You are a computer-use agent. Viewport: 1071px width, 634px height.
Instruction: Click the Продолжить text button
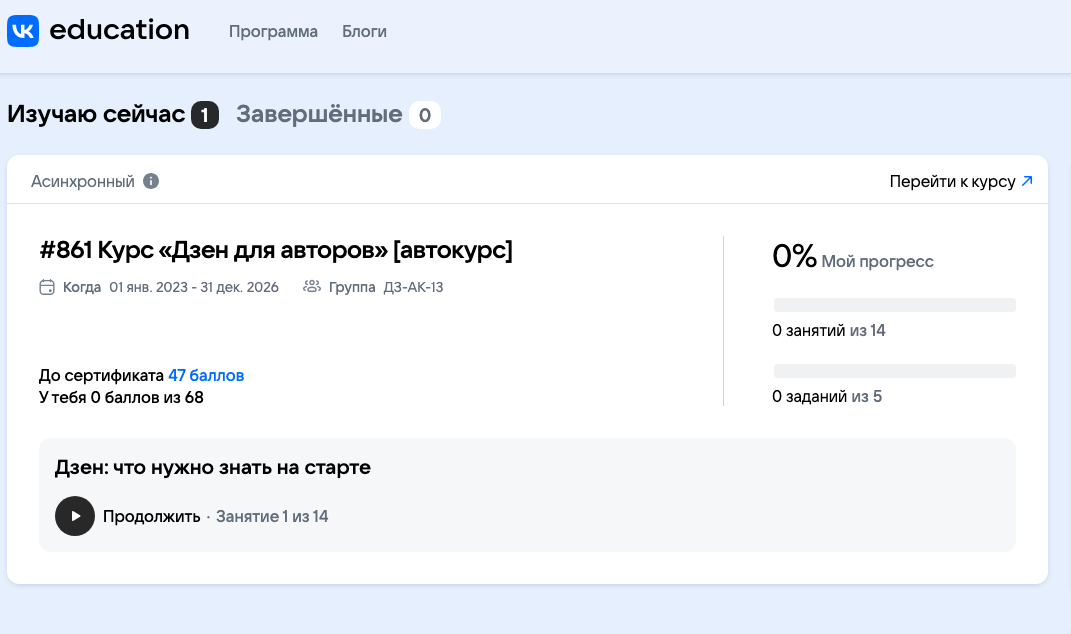152,516
